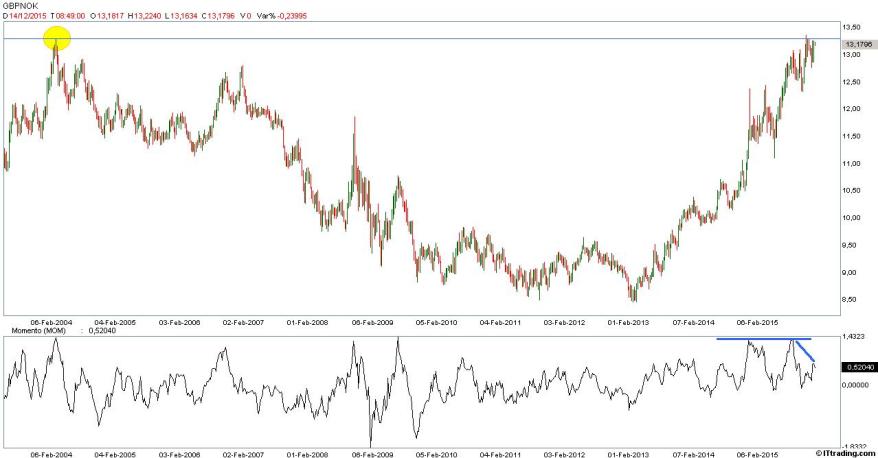878x458 pixels.
Task: Click 06-Feb-2015 under the momentum panel
Action: point(757,455)
